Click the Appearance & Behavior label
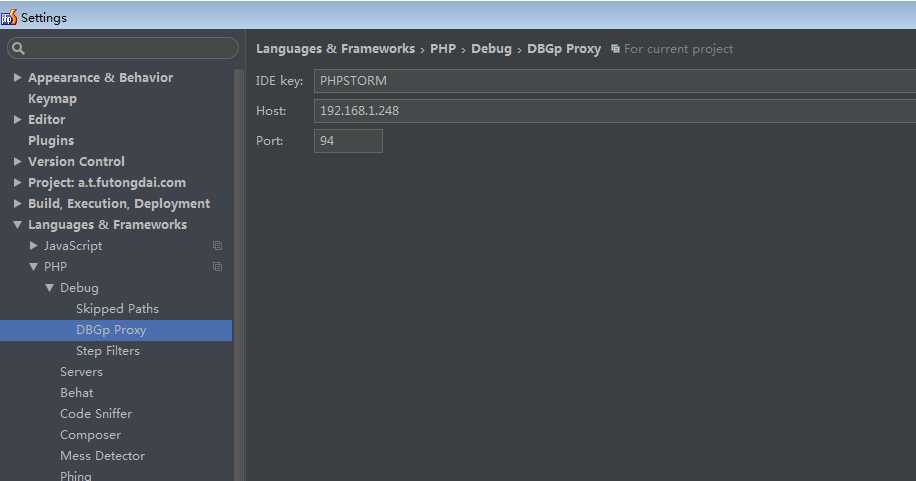 [x=100, y=78]
